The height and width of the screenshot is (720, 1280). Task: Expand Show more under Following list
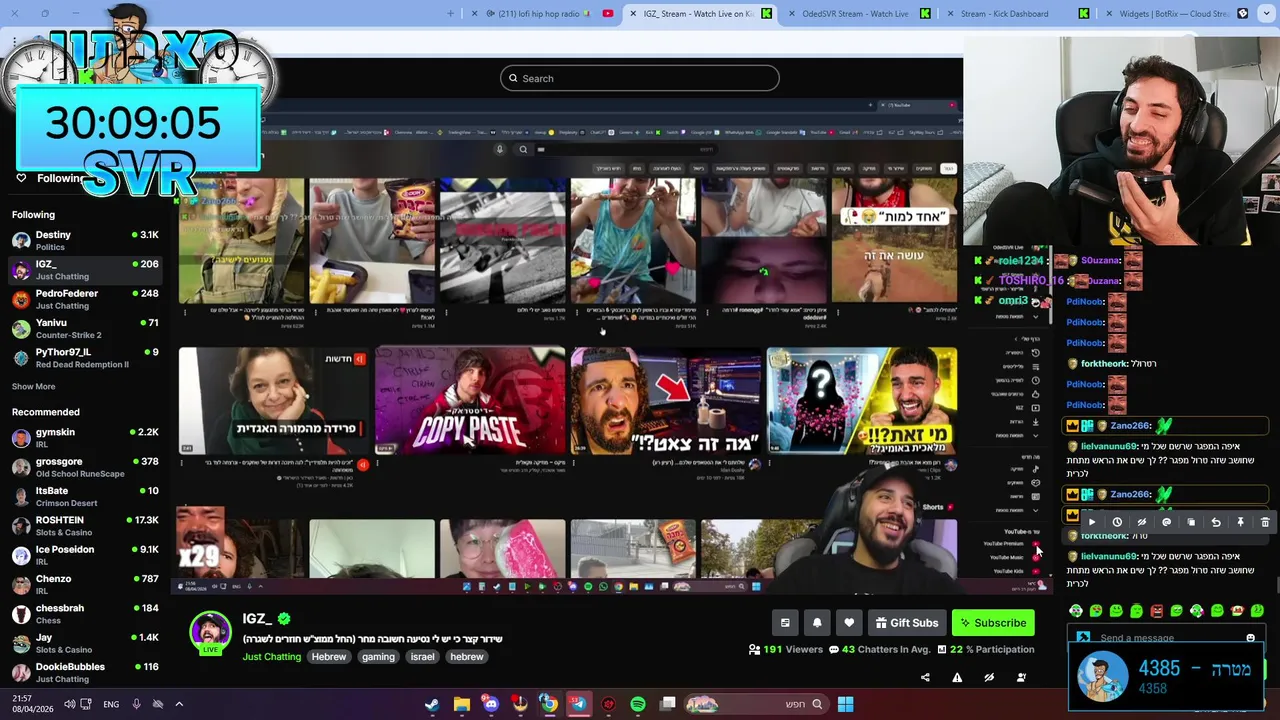pyautogui.click(x=33, y=387)
